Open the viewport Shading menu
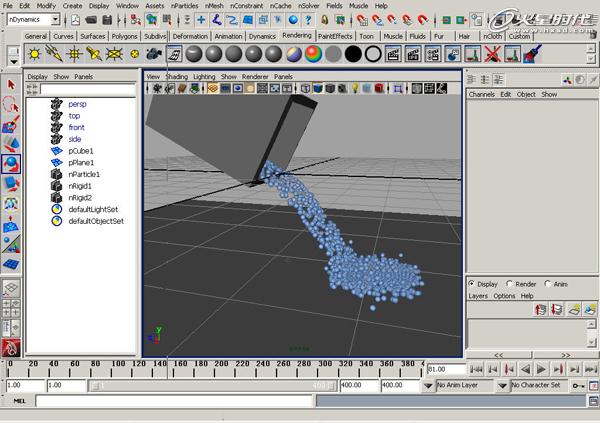Image resolution: width=600 pixels, height=423 pixels. 176,77
